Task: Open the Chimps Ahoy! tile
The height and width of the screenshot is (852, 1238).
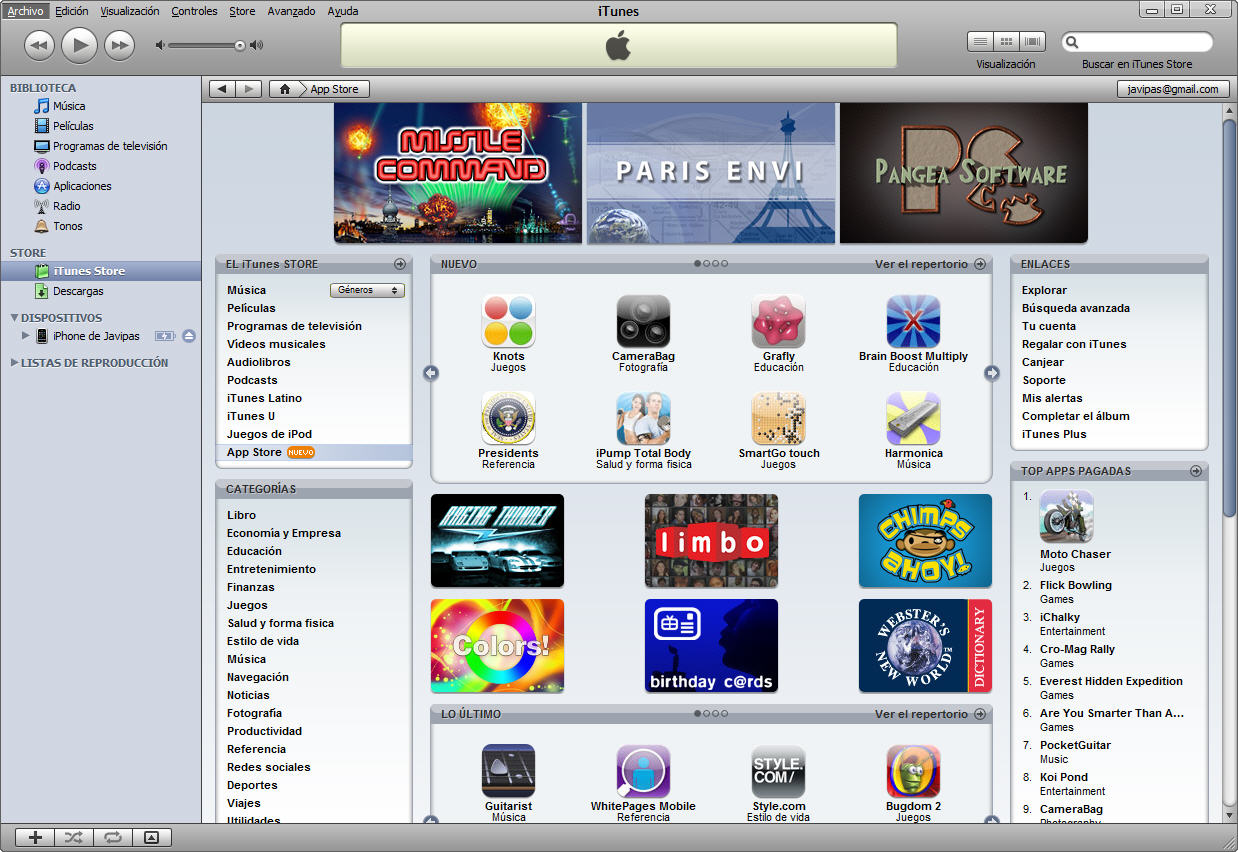Action: click(x=925, y=540)
